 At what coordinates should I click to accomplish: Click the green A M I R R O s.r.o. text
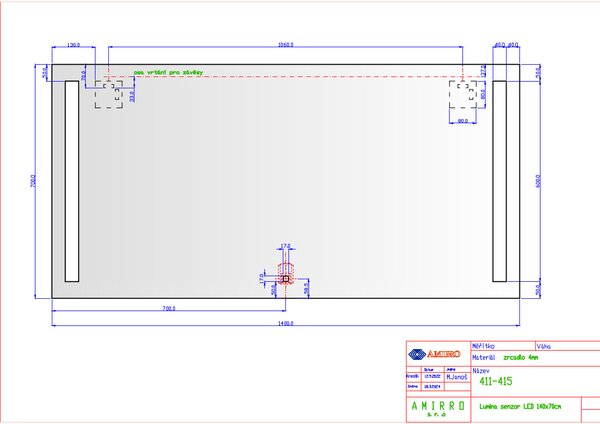pos(438,409)
